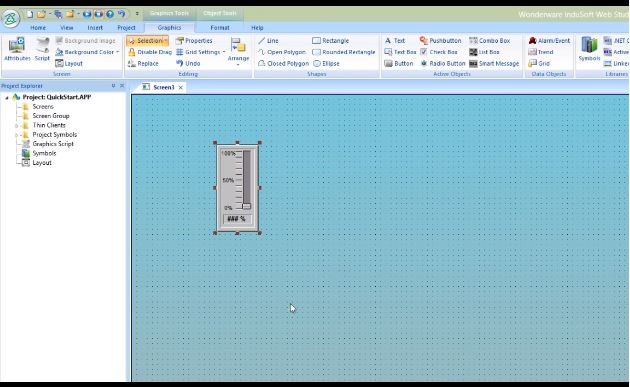This screenshot has width=630, height=387.
Task: Open the Graphics Tools contextual tab
Action: 169,13
